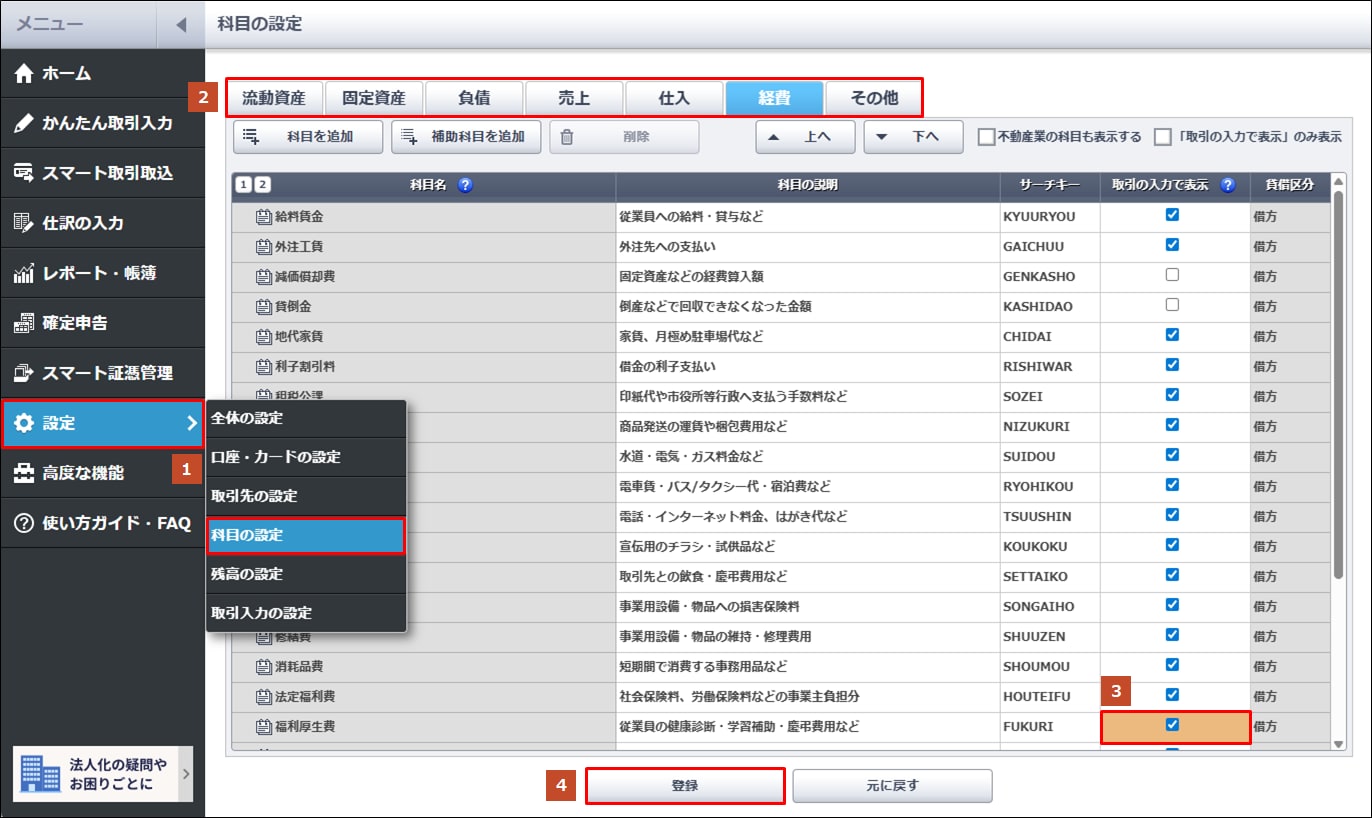Screen dimensions: 1372x818
Task: Click the level 2 tree toggle icon
Action: pyautogui.click(x=262, y=185)
